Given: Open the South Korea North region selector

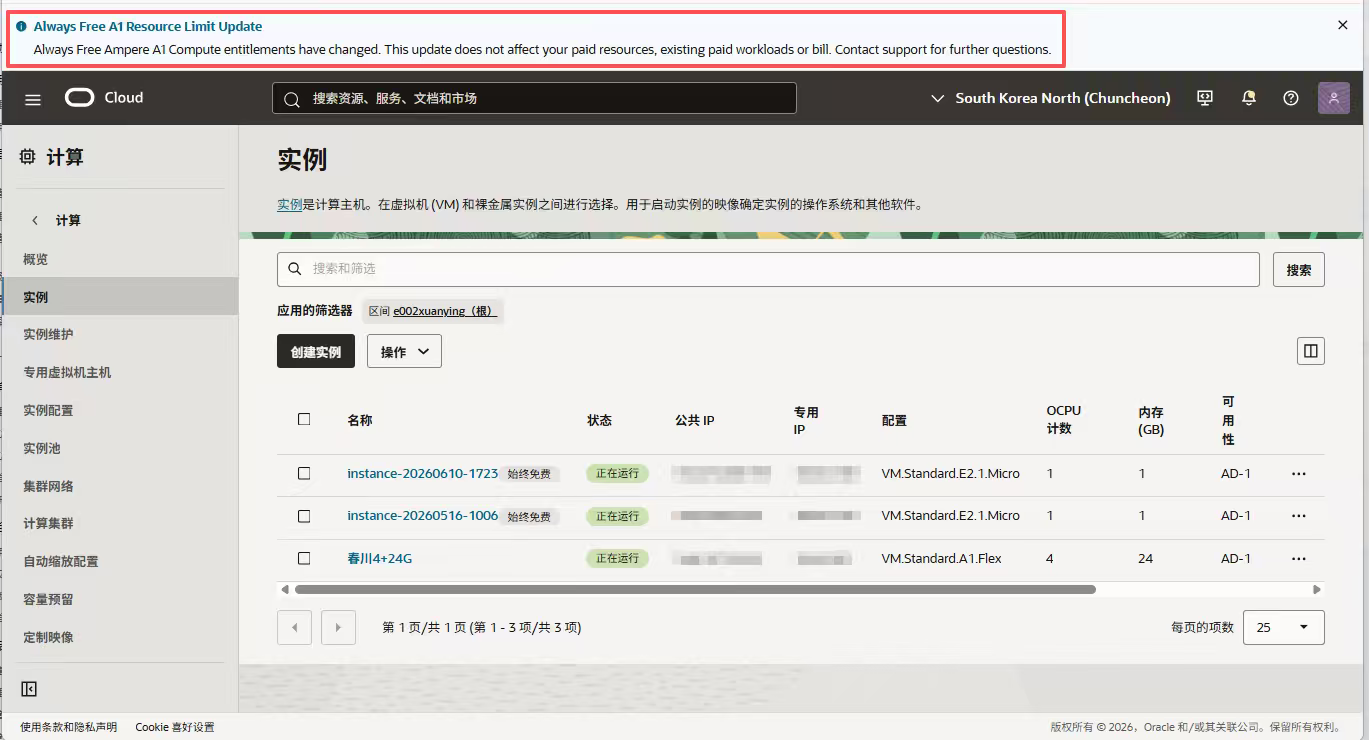Looking at the screenshot, I should [x=1050, y=98].
